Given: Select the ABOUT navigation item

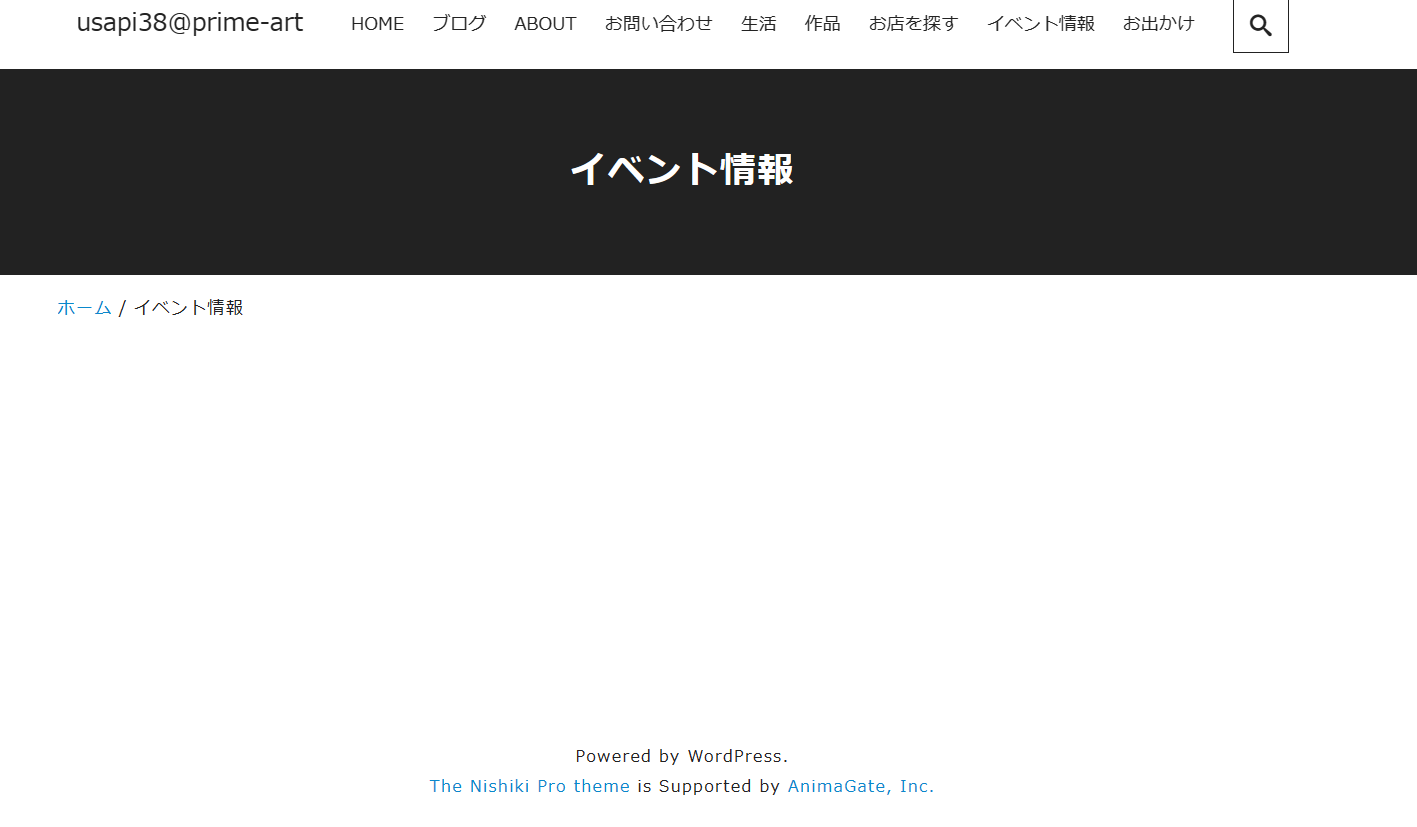Looking at the screenshot, I should 545,24.
